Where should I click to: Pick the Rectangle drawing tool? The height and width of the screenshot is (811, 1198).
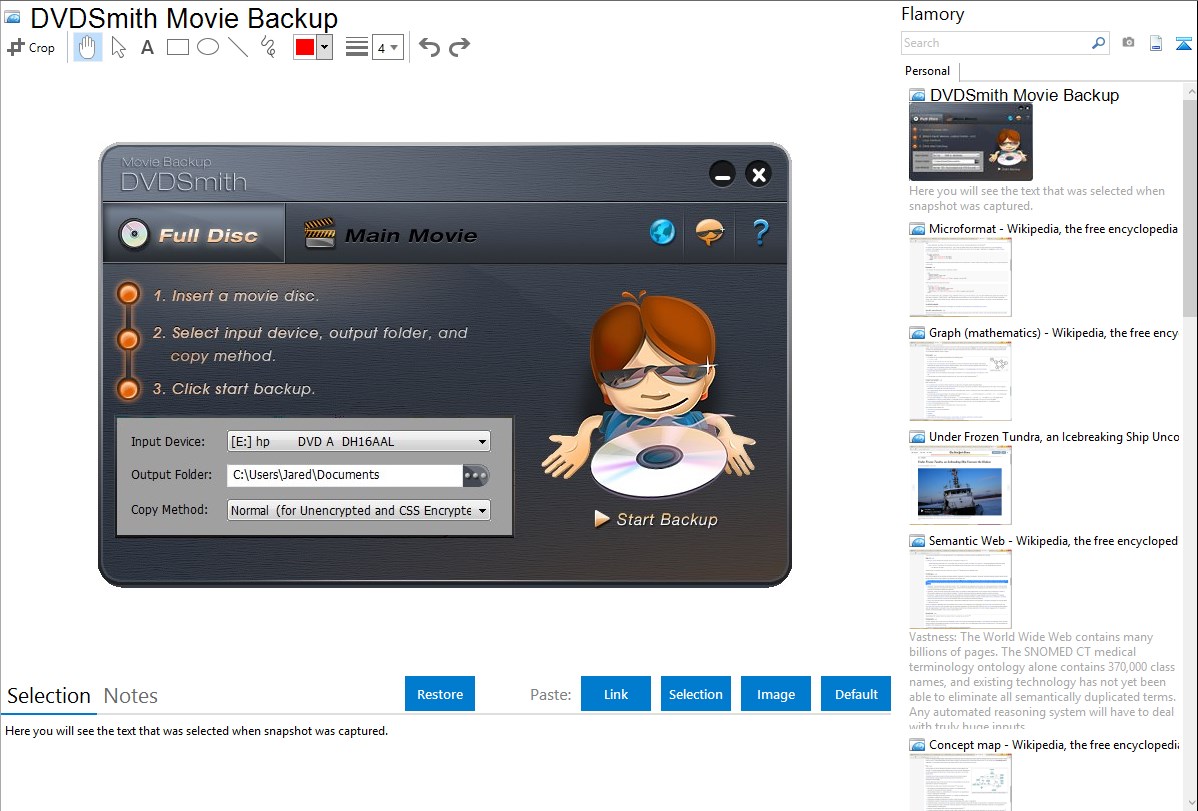177,47
